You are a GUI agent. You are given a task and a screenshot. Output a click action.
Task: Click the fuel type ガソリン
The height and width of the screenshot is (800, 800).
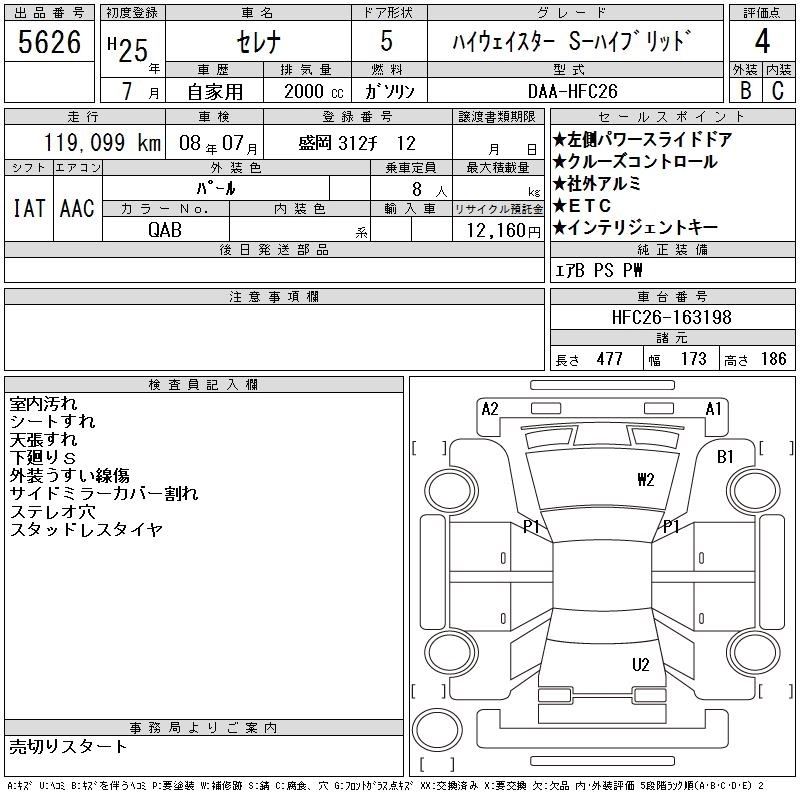(x=389, y=91)
